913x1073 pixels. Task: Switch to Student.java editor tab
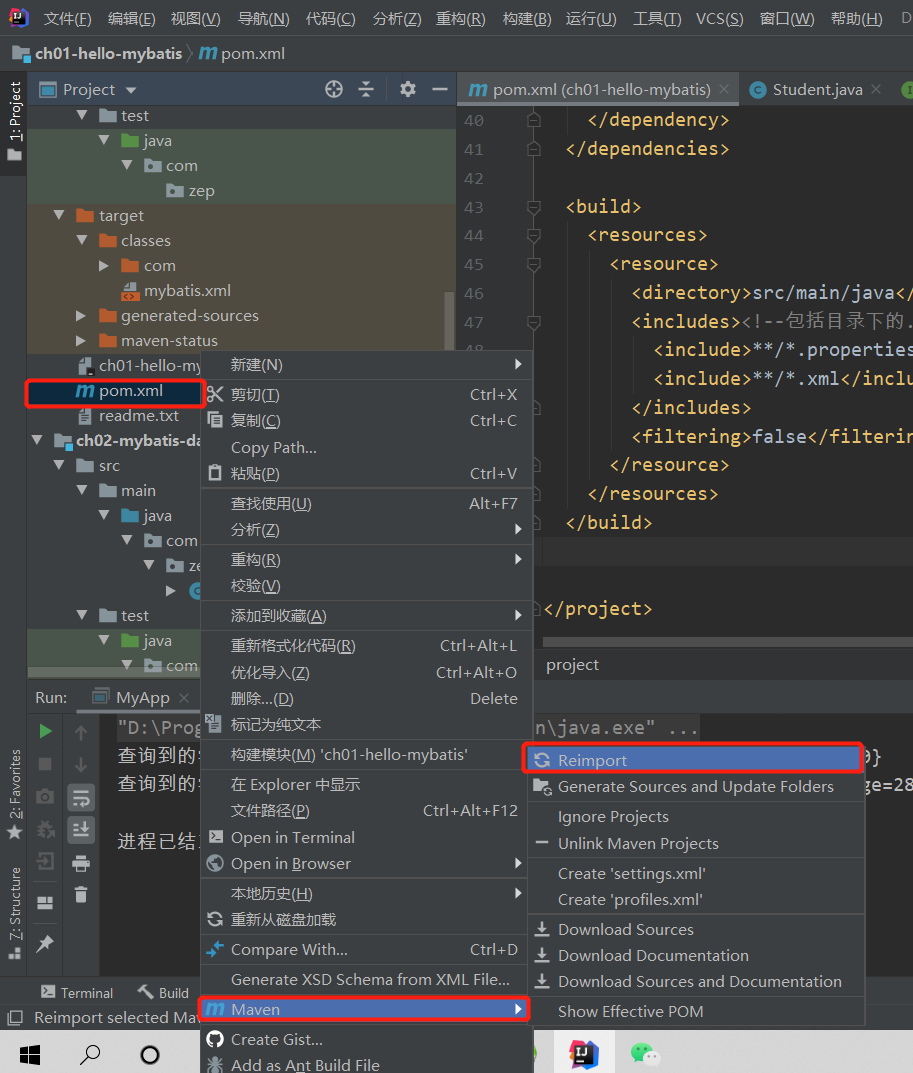[816, 90]
